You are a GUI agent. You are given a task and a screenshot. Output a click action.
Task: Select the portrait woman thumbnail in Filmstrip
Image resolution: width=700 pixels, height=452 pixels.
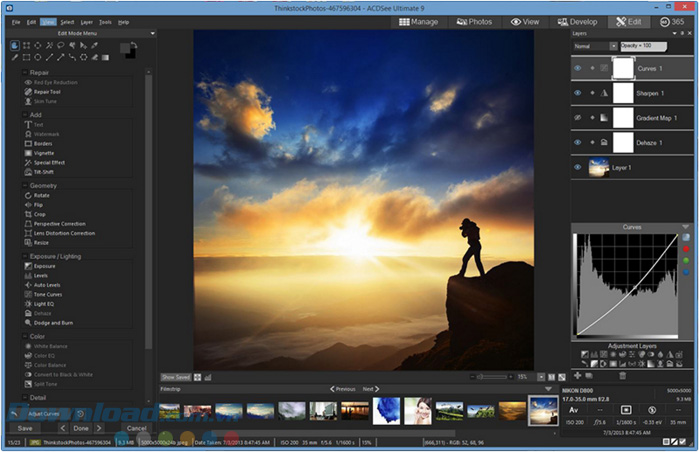pos(418,410)
